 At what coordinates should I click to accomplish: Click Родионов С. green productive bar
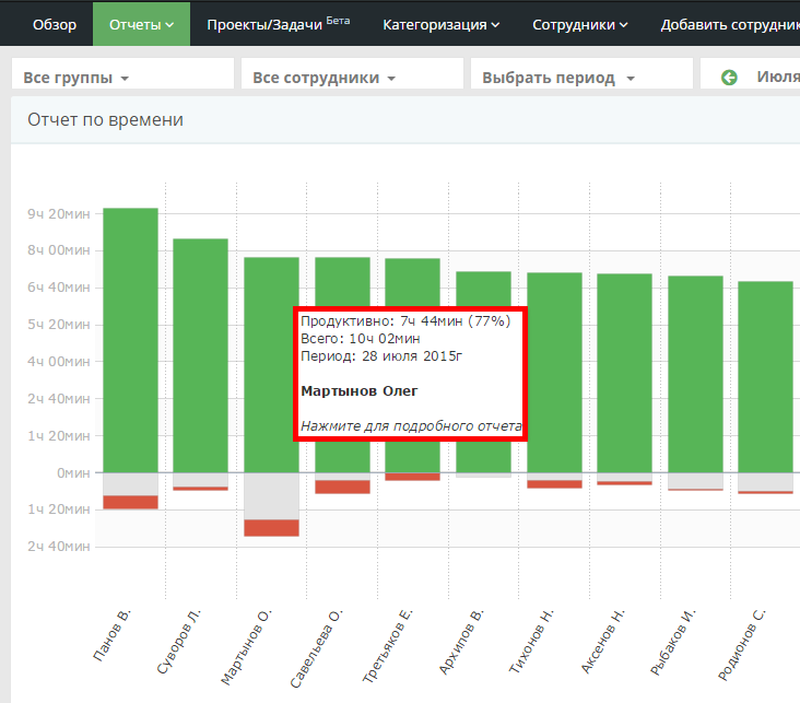[x=765, y=377]
